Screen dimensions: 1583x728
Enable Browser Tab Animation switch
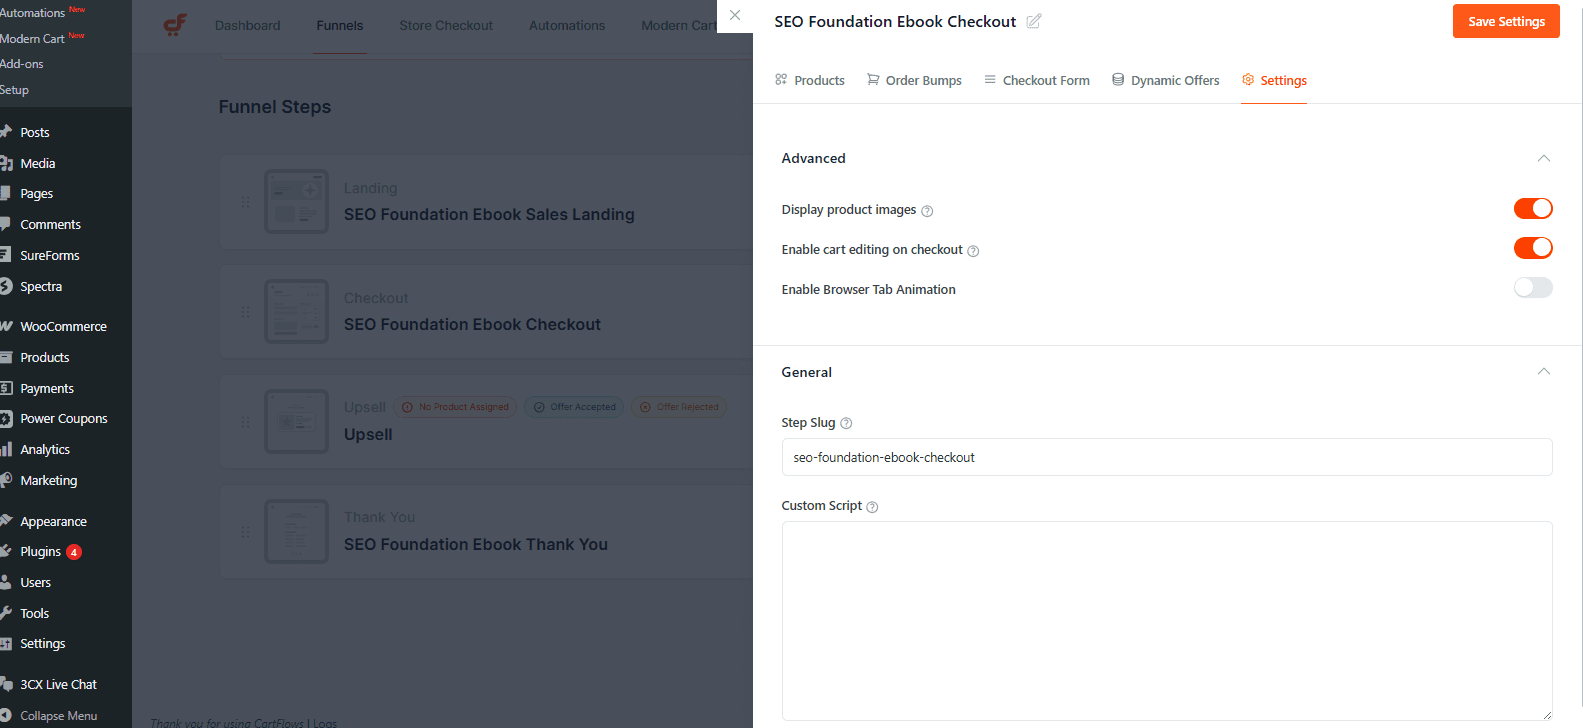click(1532, 288)
